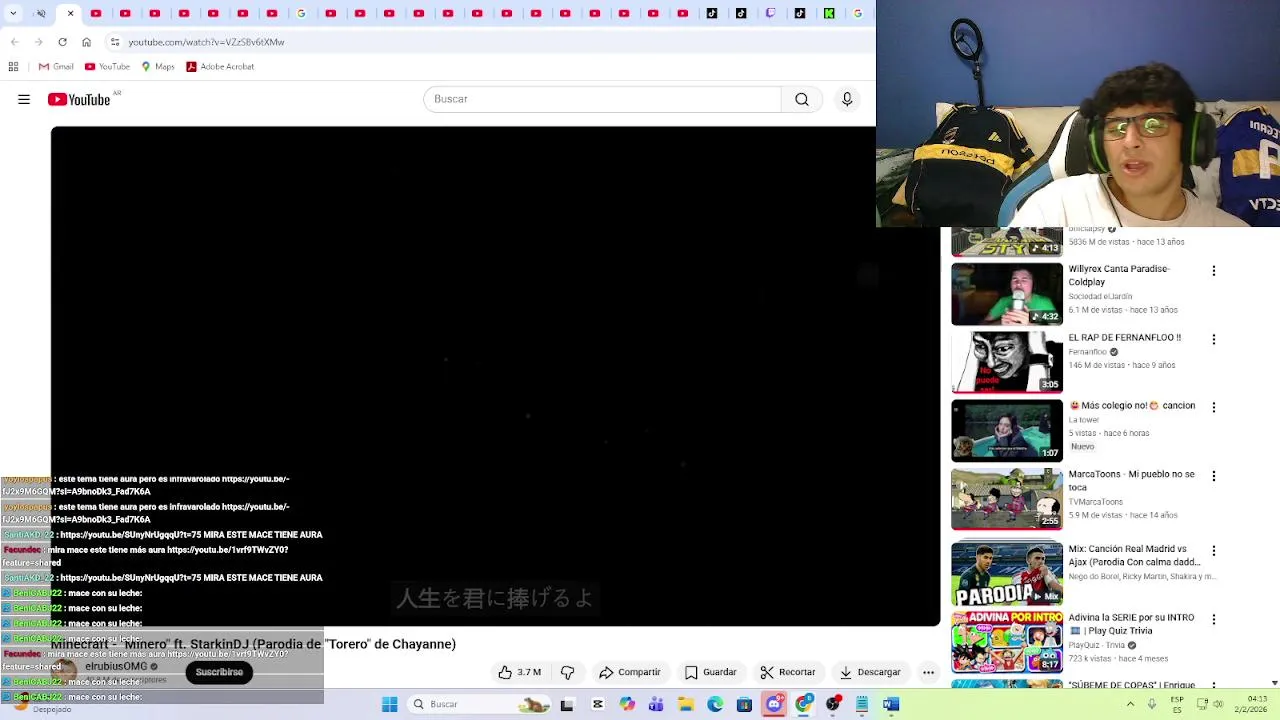Image resolution: width=1280 pixels, height=720 pixels.
Task: Open options for Adivina la SERIE video
Action: click(1214, 619)
